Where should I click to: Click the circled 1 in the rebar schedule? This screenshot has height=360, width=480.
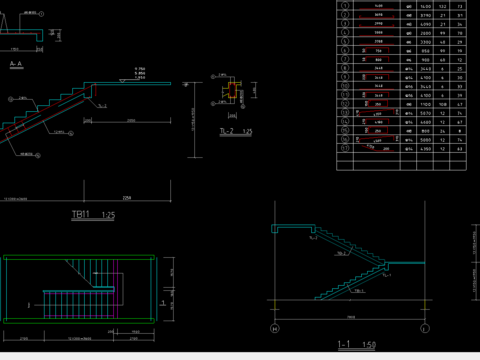[345, 6]
